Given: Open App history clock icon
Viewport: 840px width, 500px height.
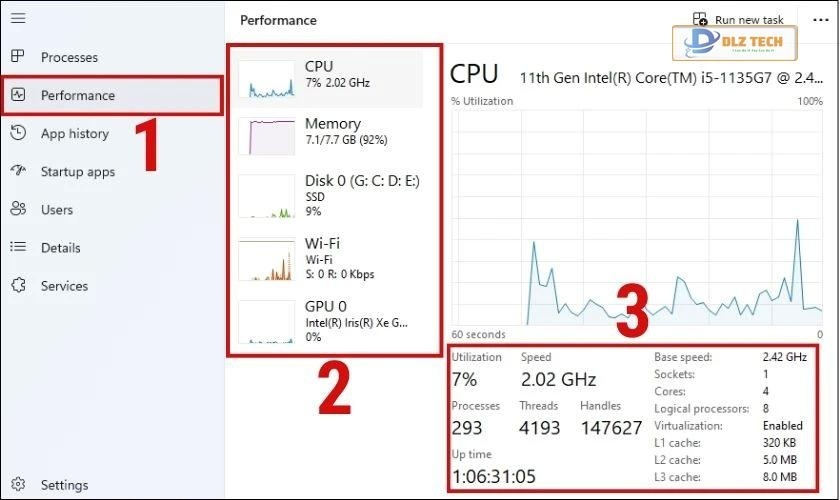Looking at the screenshot, I should [x=18, y=133].
